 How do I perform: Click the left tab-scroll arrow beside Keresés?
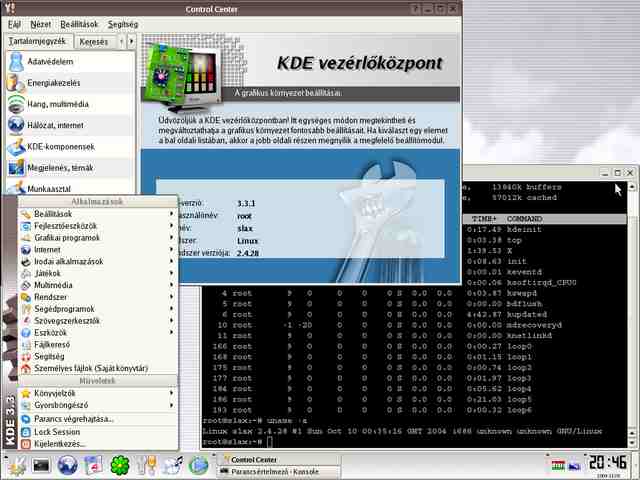point(121,41)
